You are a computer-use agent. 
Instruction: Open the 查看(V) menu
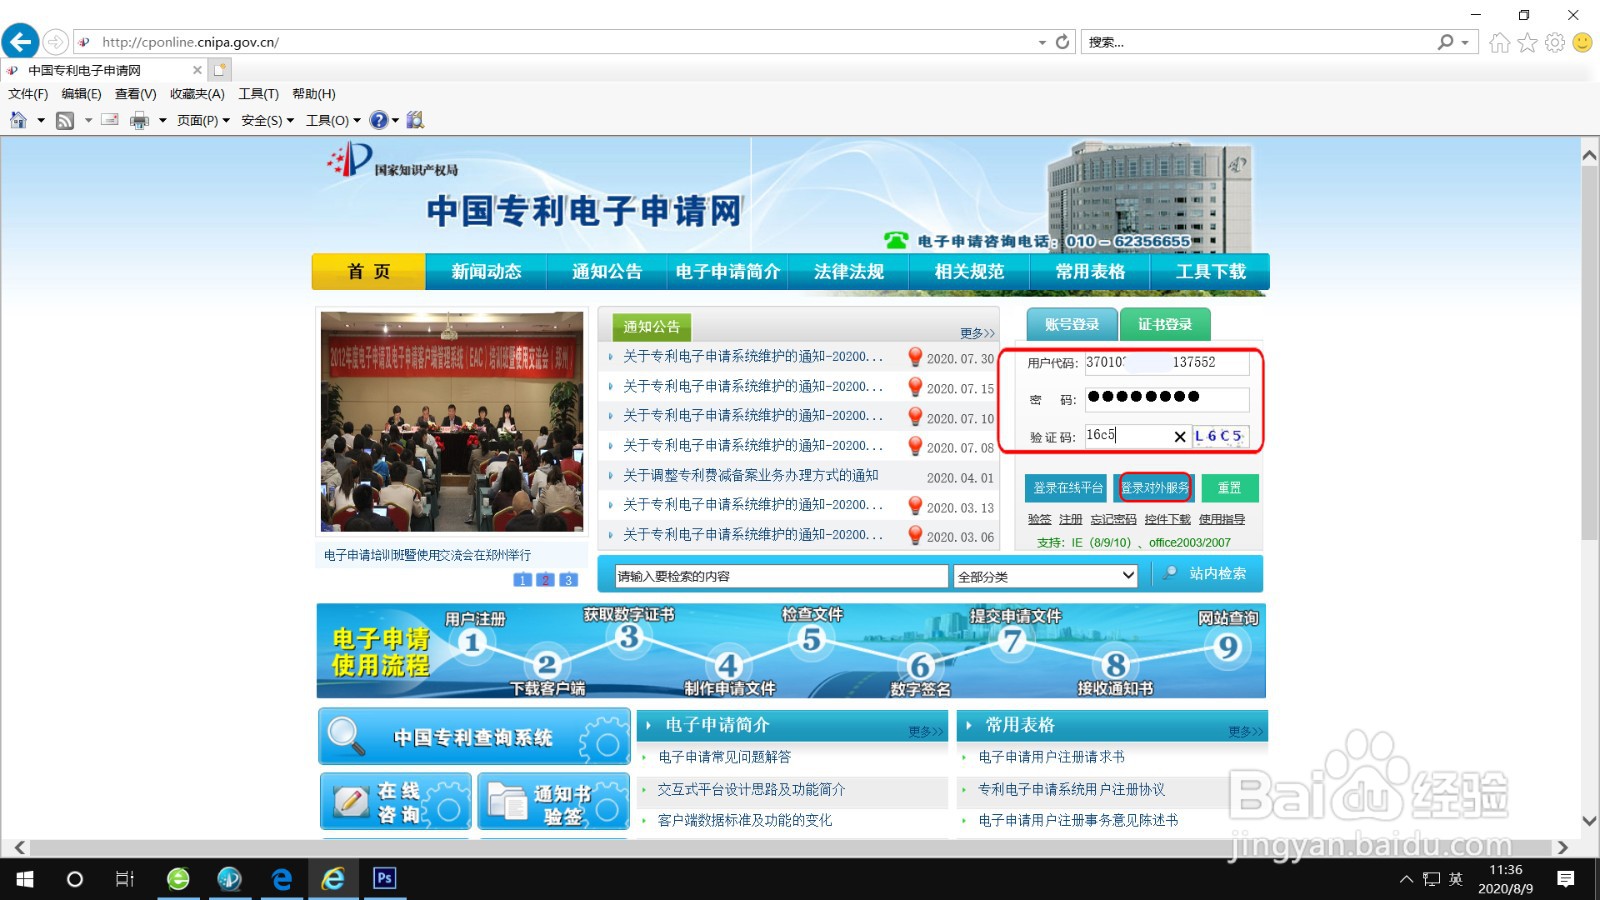point(135,94)
